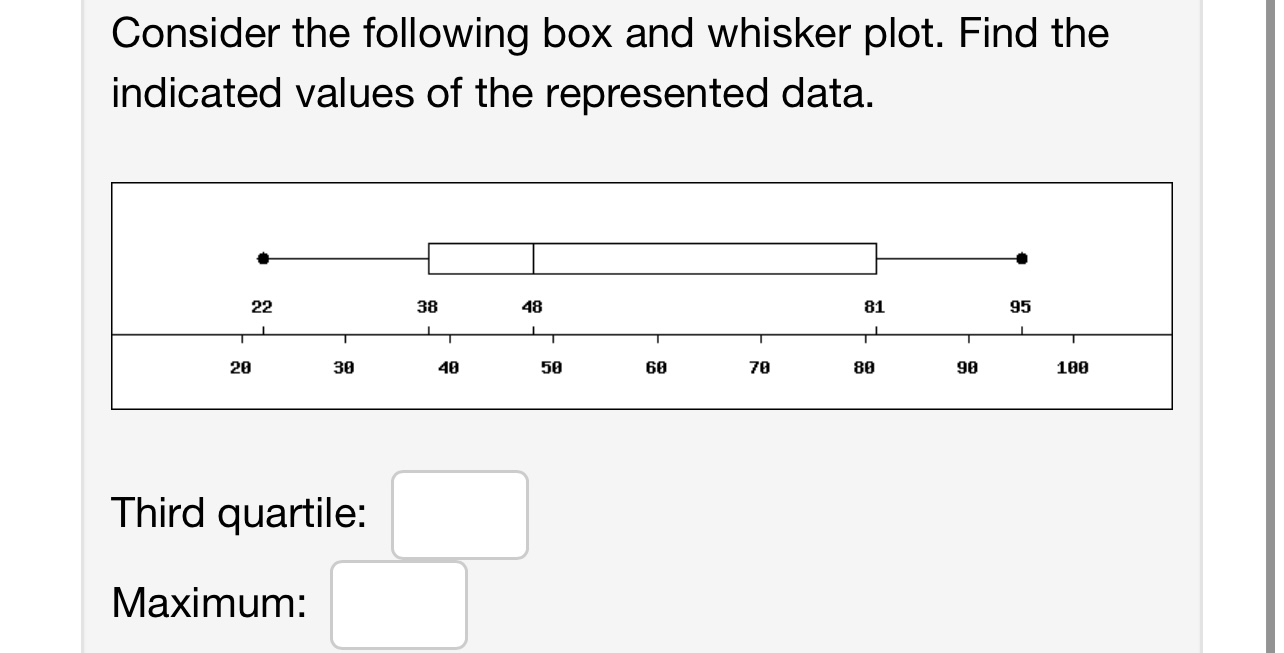Click the left edge of the box at 38
Screen dimensions: 1284x653
coord(428,257)
